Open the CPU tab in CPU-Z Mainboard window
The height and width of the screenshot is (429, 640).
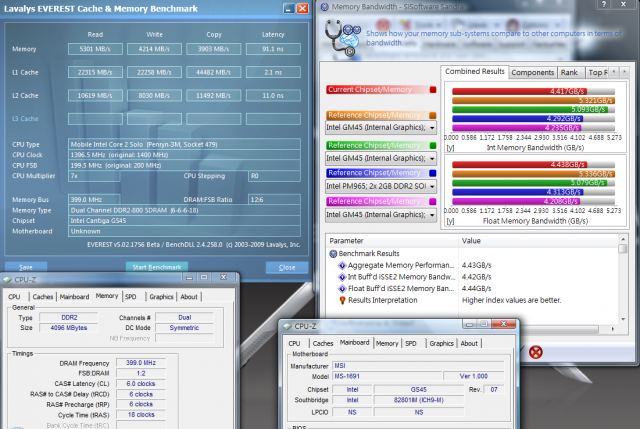(x=294, y=344)
